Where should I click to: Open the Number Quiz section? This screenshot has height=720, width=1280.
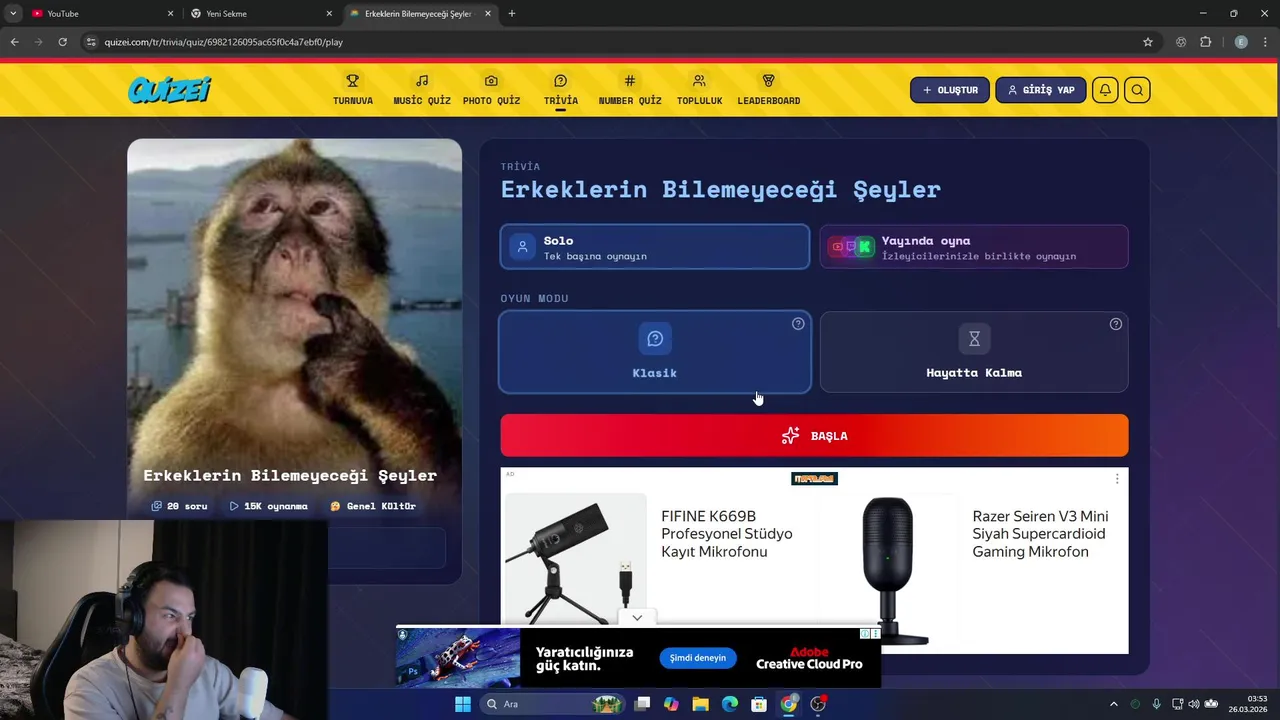(630, 89)
